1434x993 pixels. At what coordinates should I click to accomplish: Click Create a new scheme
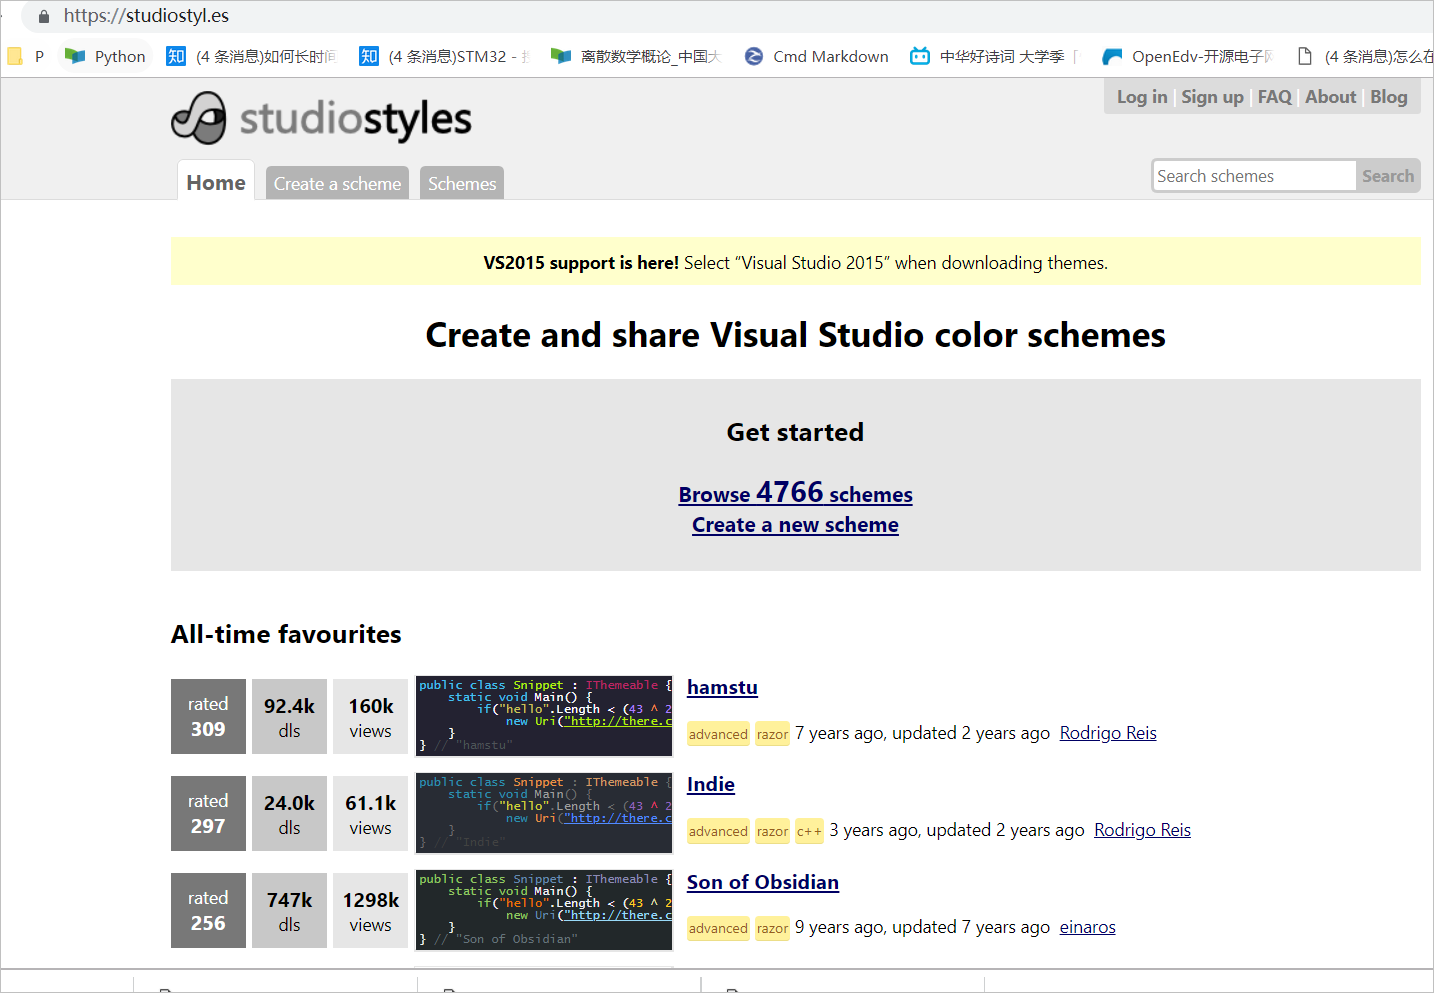(795, 524)
